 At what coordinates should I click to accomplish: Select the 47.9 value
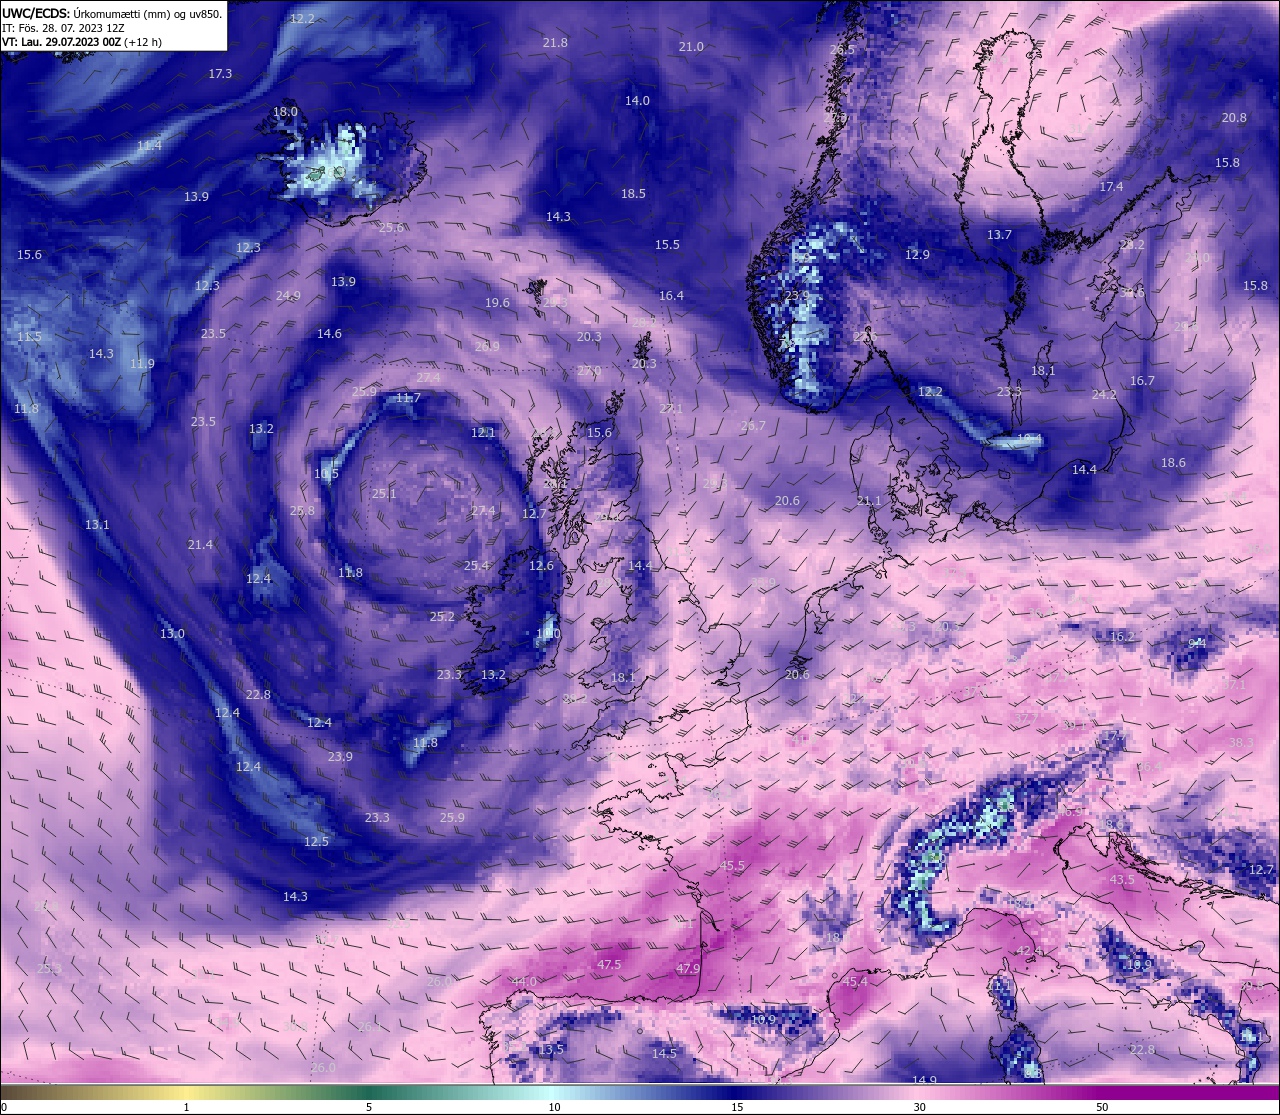[688, 969]
